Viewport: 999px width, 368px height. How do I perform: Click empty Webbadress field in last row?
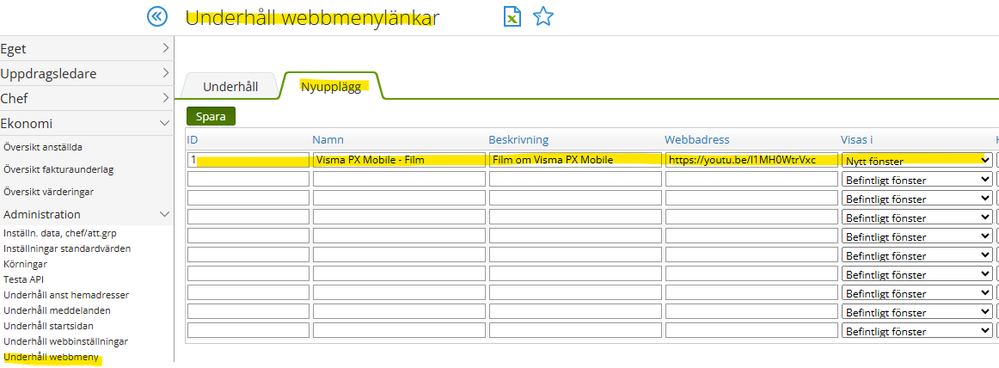pos(752,330)
